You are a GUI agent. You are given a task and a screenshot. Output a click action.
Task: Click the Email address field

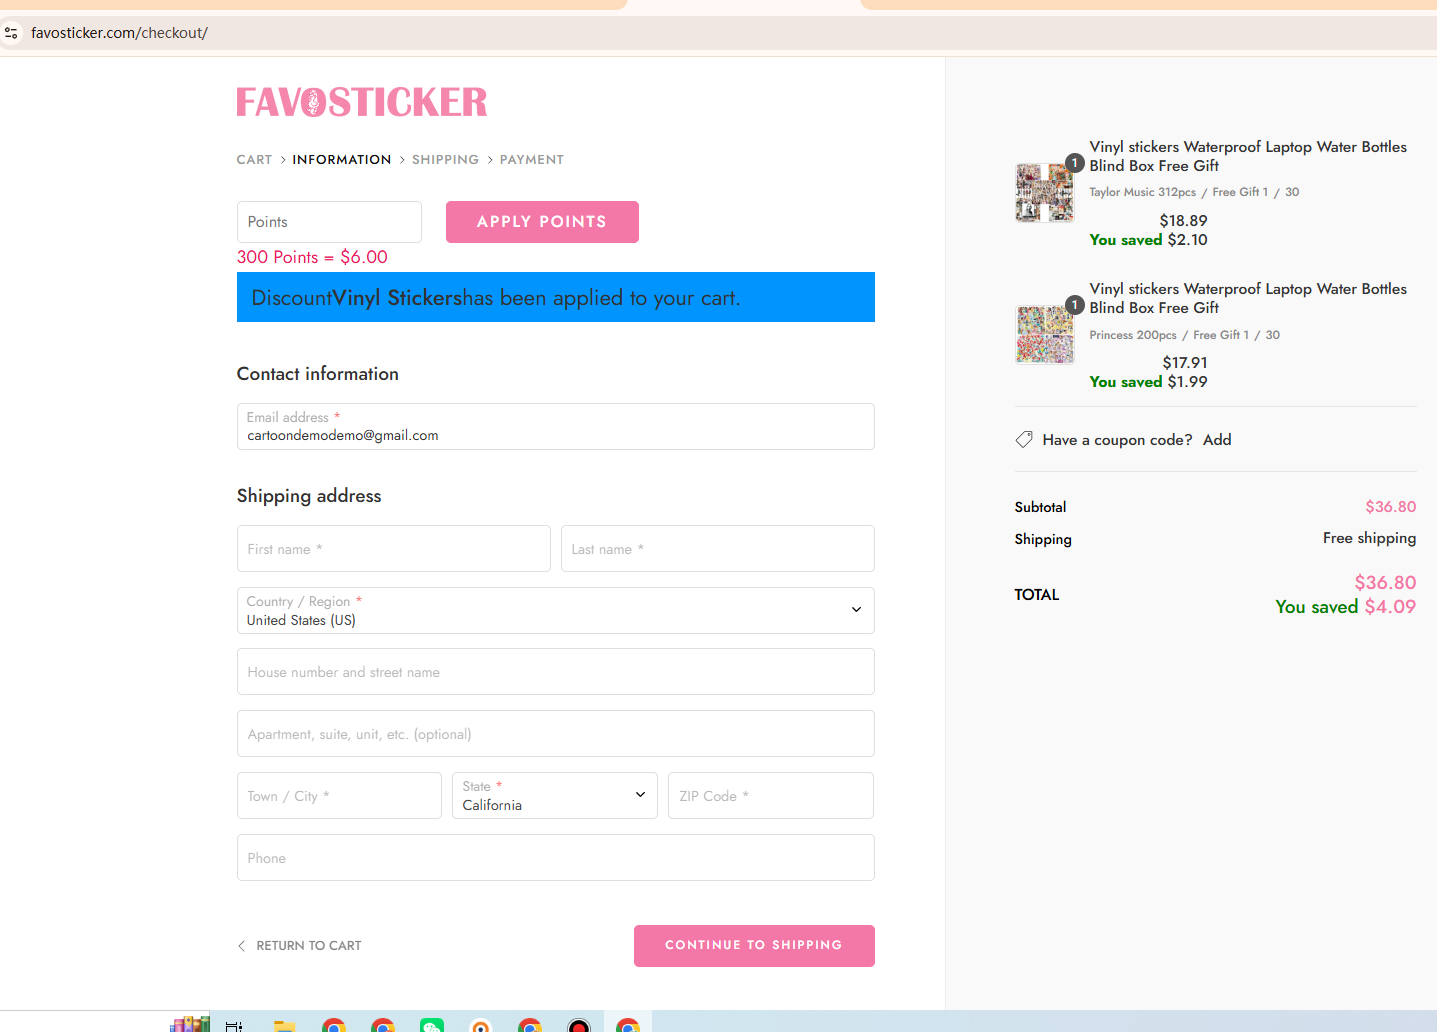(555, 427)
